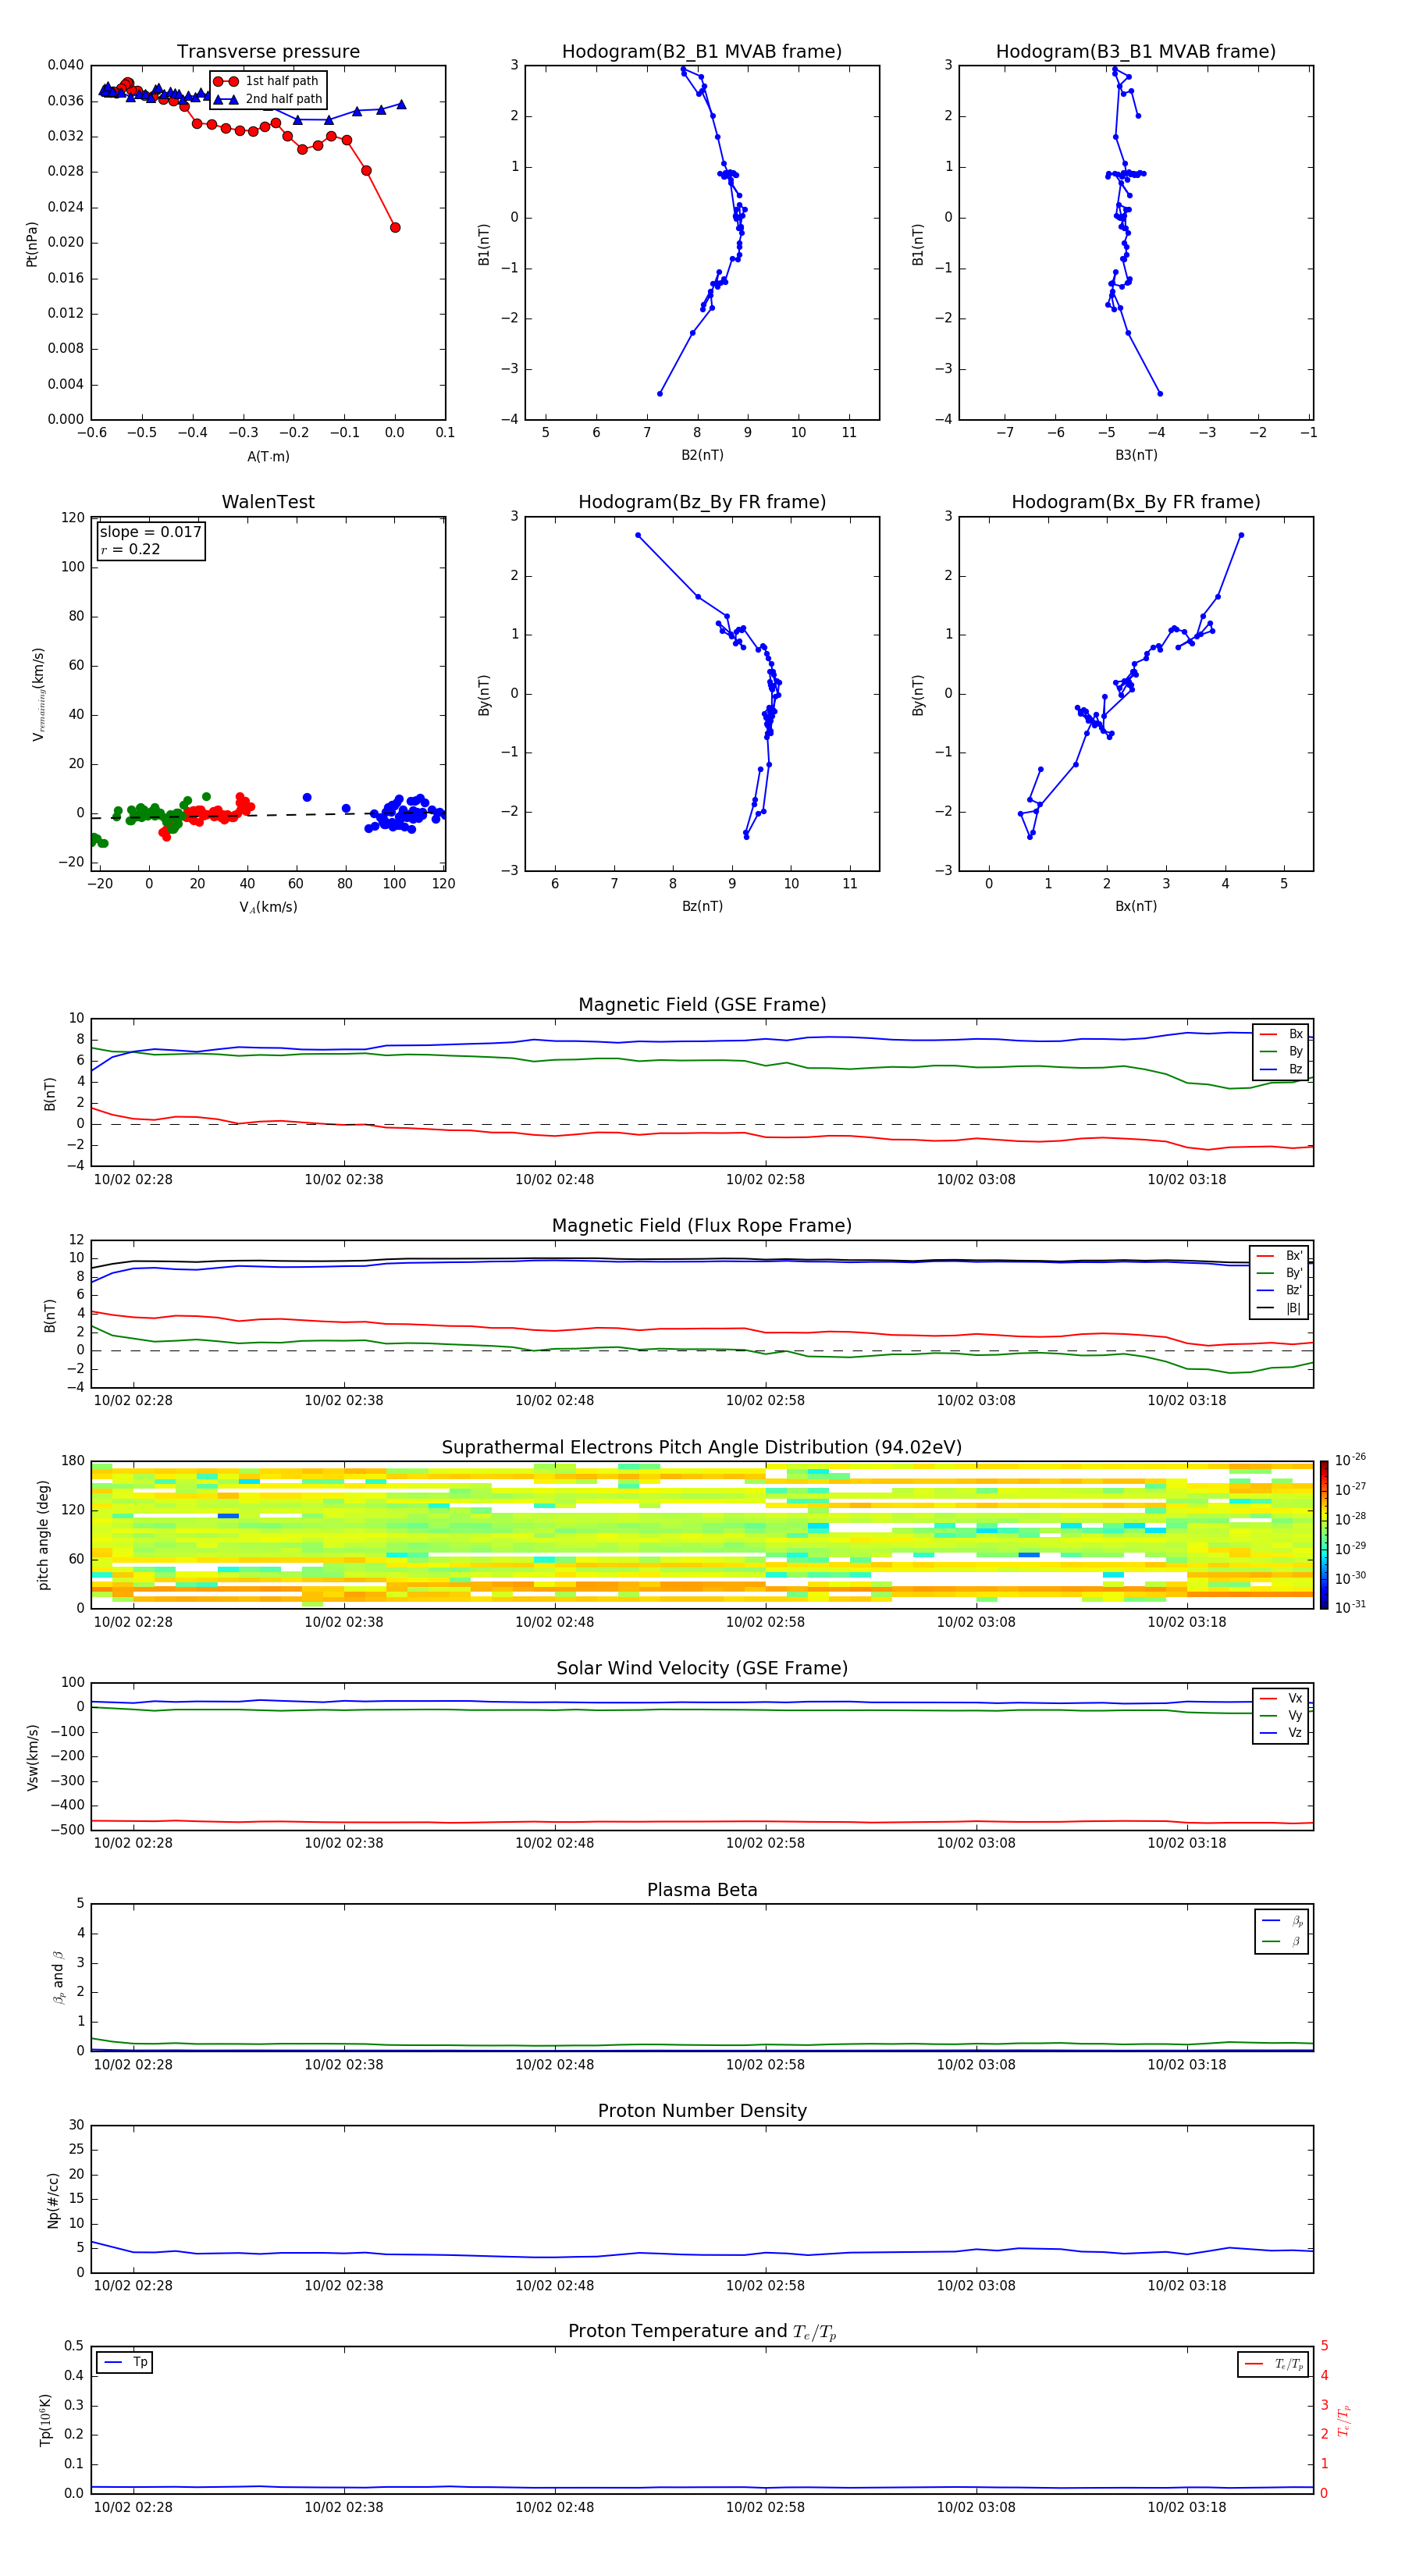Click 'Np(#/cc)' y-axis label
Viewport: 1405px width, 2576px height.
tap(53, 2200)
